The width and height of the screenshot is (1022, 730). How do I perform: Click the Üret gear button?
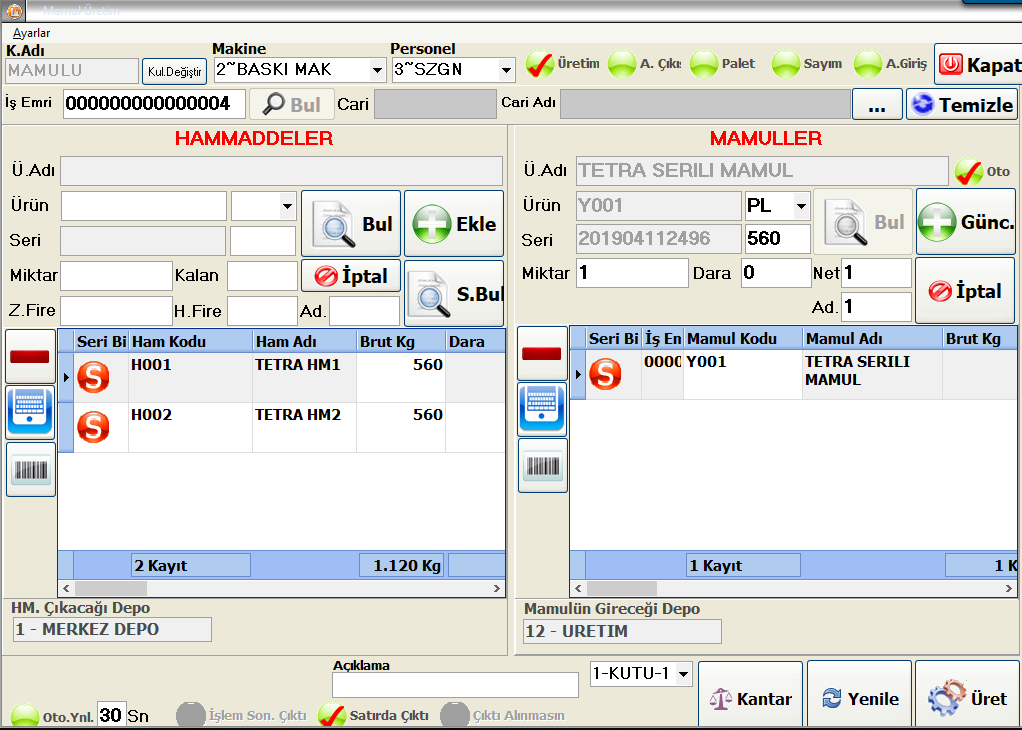point(966,698)
